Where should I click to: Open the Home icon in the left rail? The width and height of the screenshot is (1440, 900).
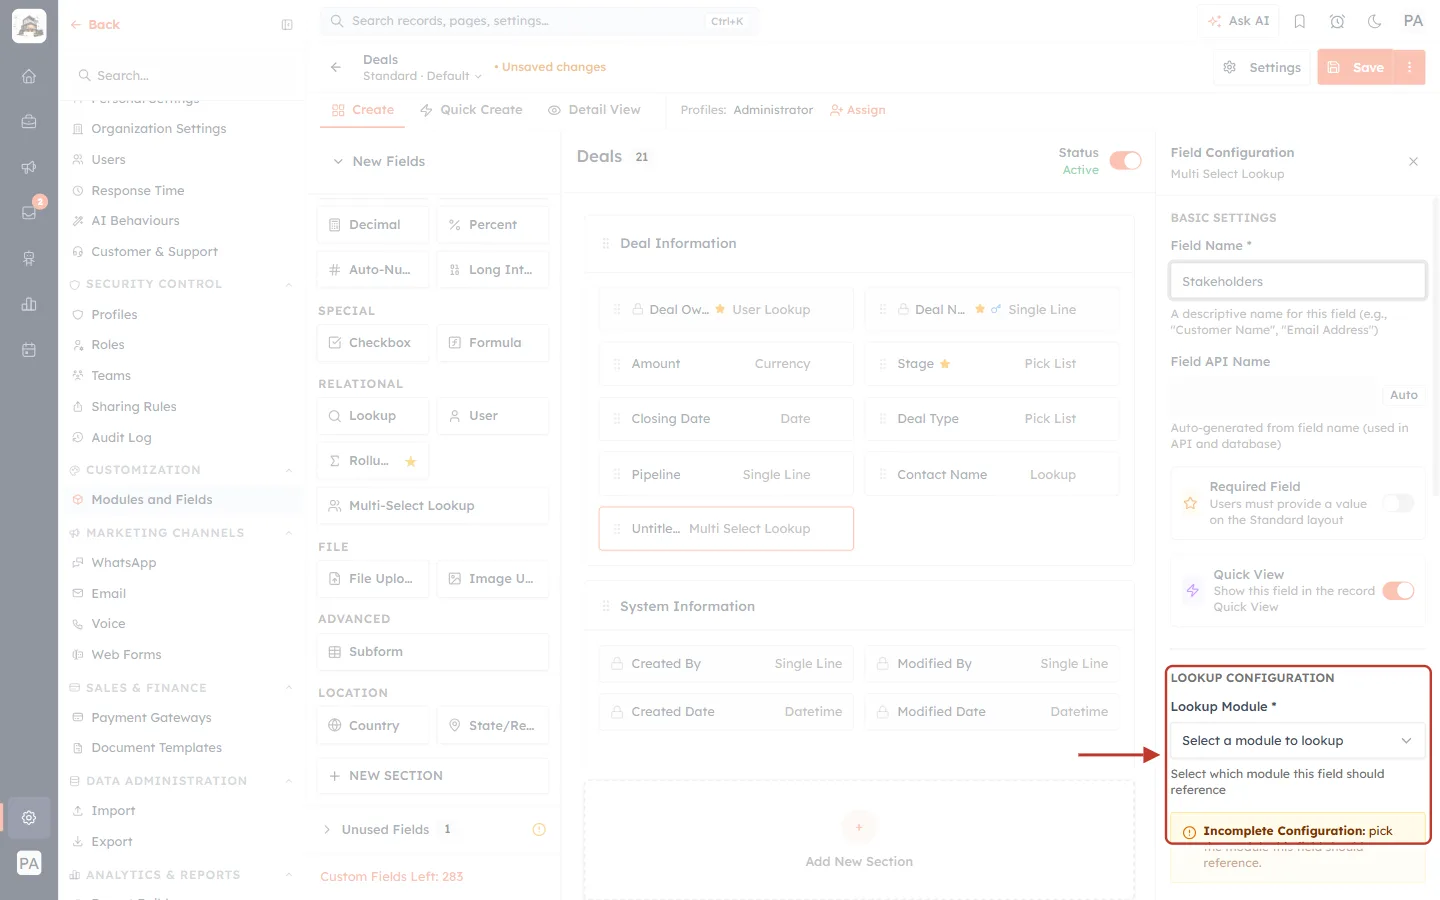tap(29, 76)
